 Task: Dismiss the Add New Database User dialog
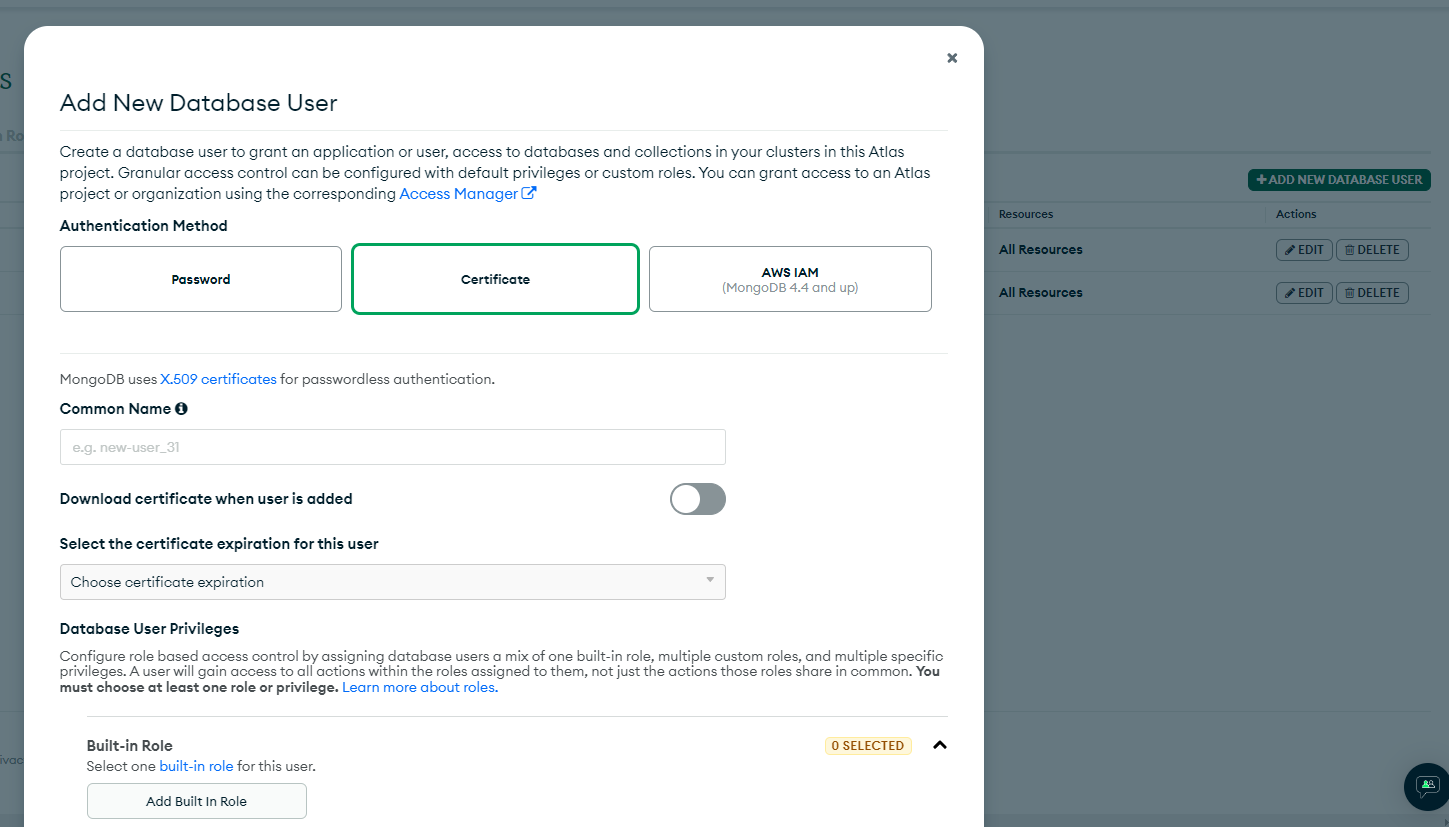click(951, 58)
